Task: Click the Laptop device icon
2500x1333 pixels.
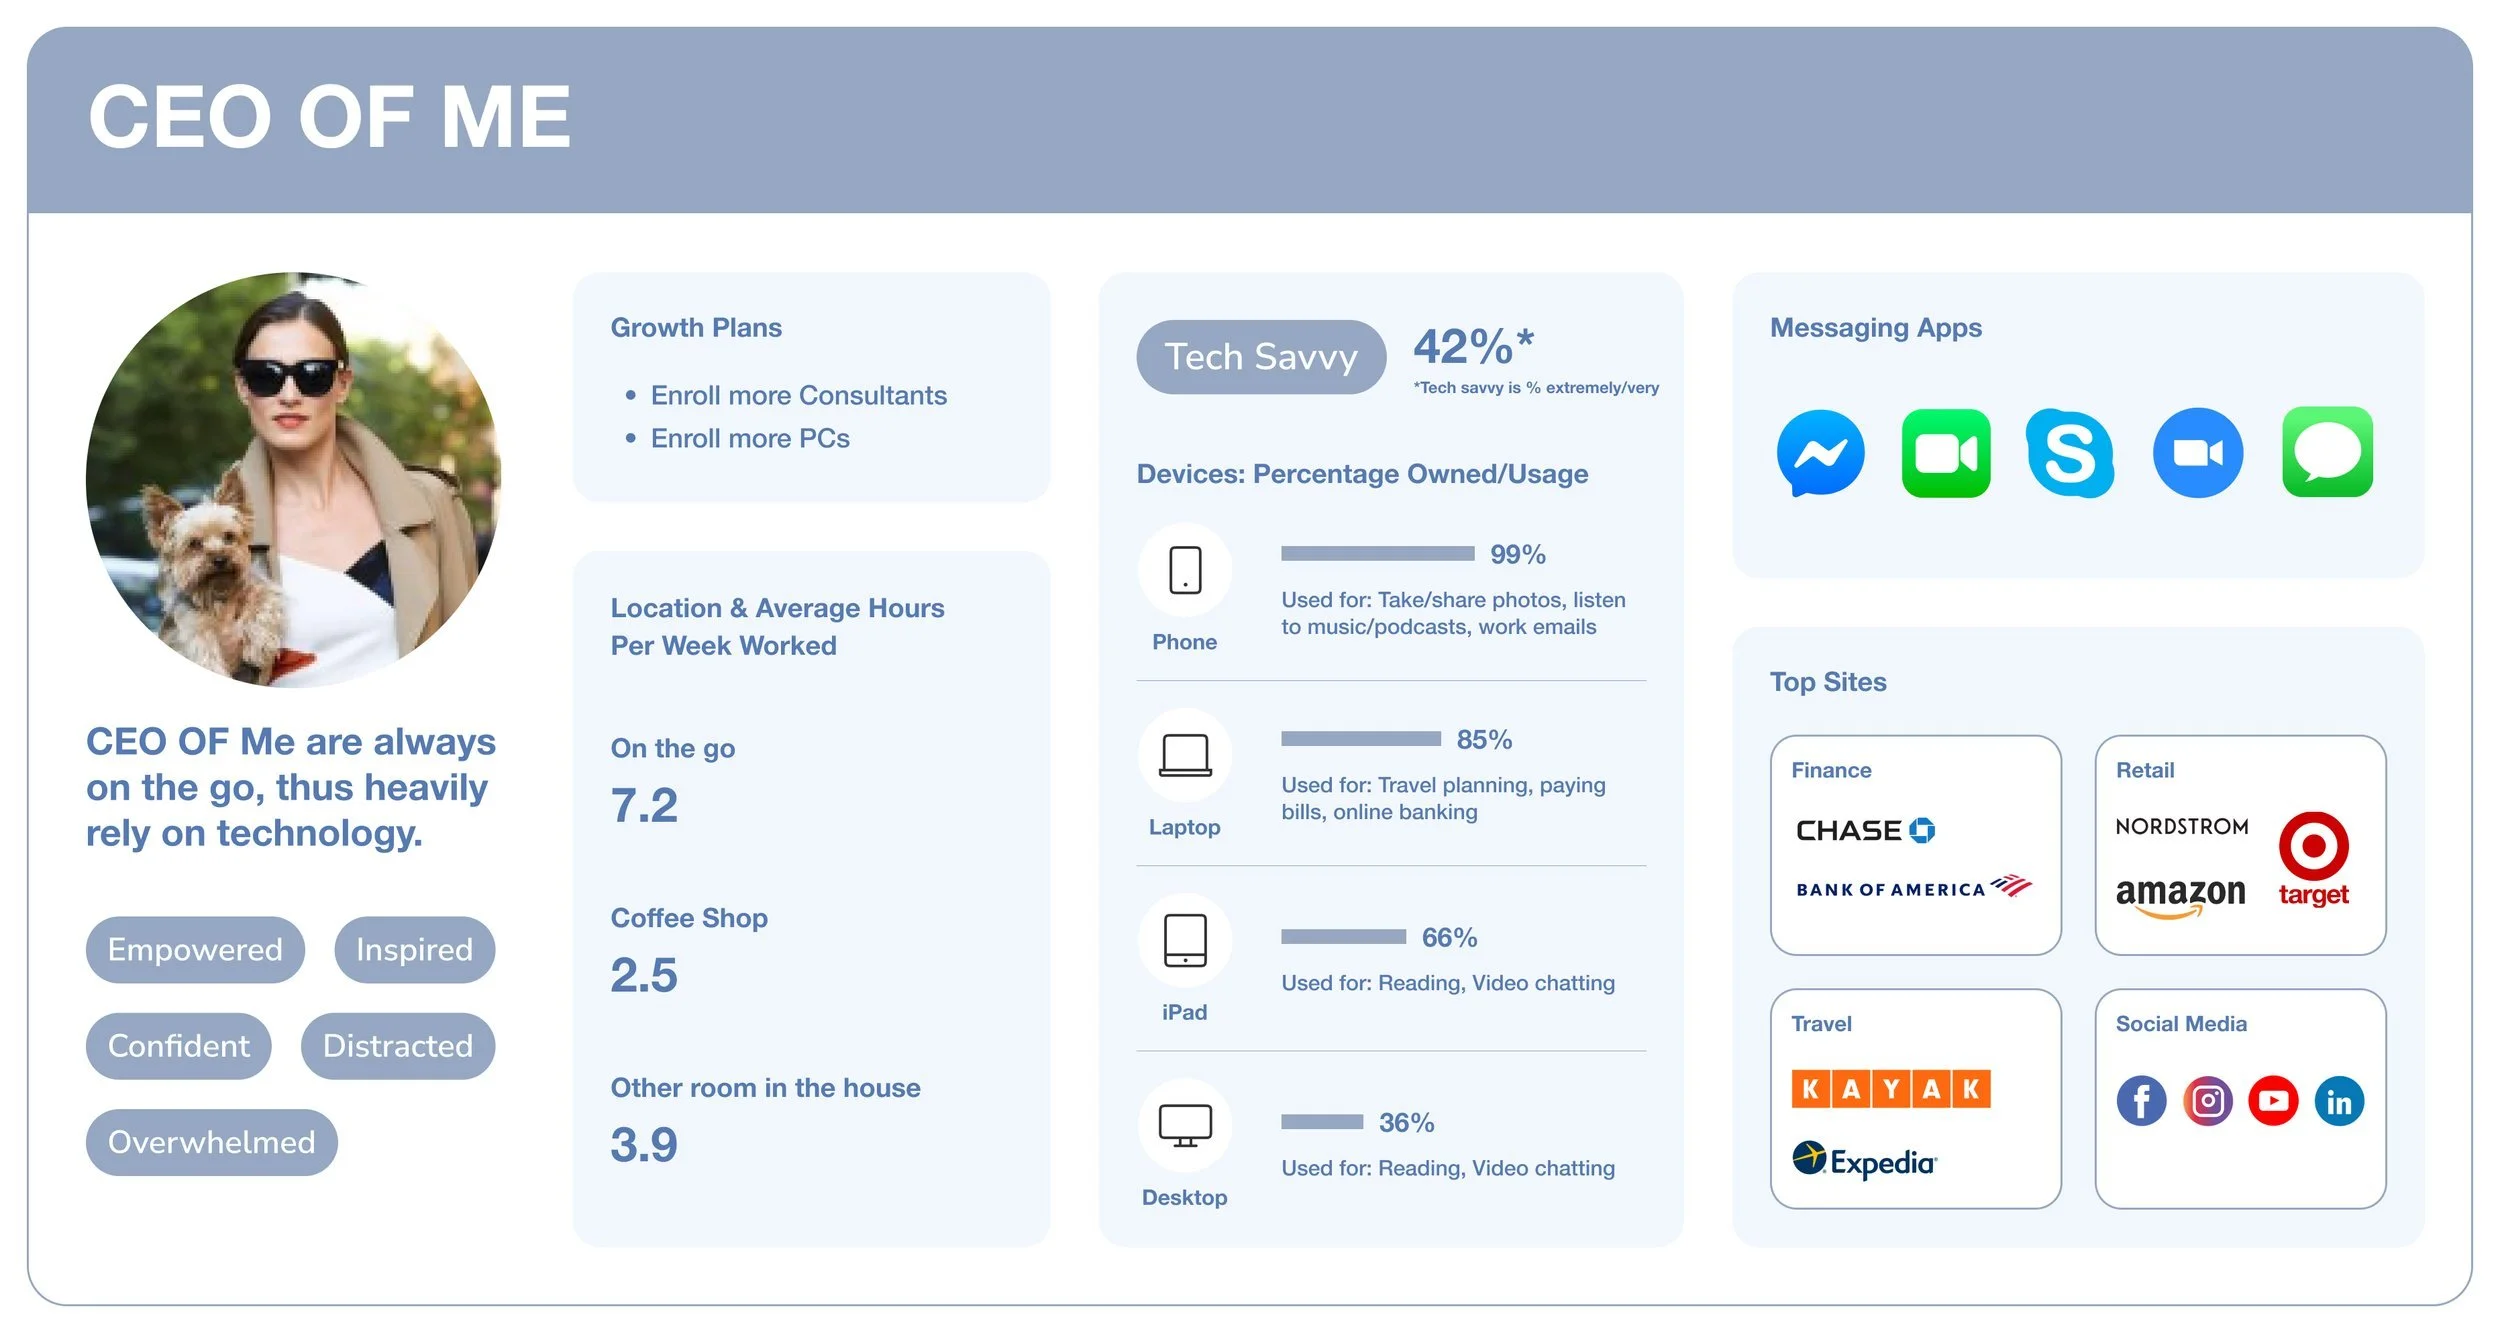Action: (x=1185, y=755)
